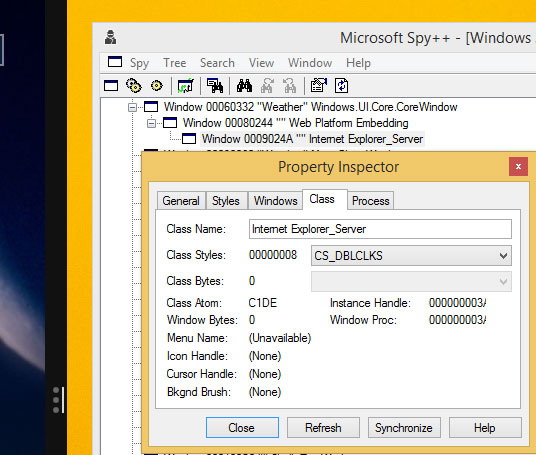Image resolution: width=536 pixels, height=455 pixels.
Task: Click the window icon of Weather tree row
Action: click(x=151, y=107)
